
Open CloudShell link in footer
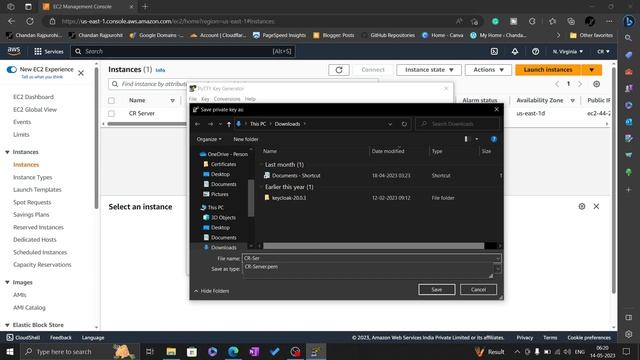click(x=23, y=338)
